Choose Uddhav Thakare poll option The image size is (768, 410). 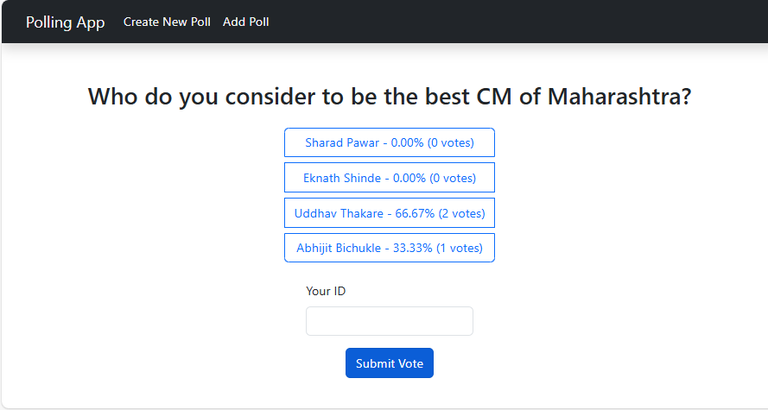pos(389,213)
